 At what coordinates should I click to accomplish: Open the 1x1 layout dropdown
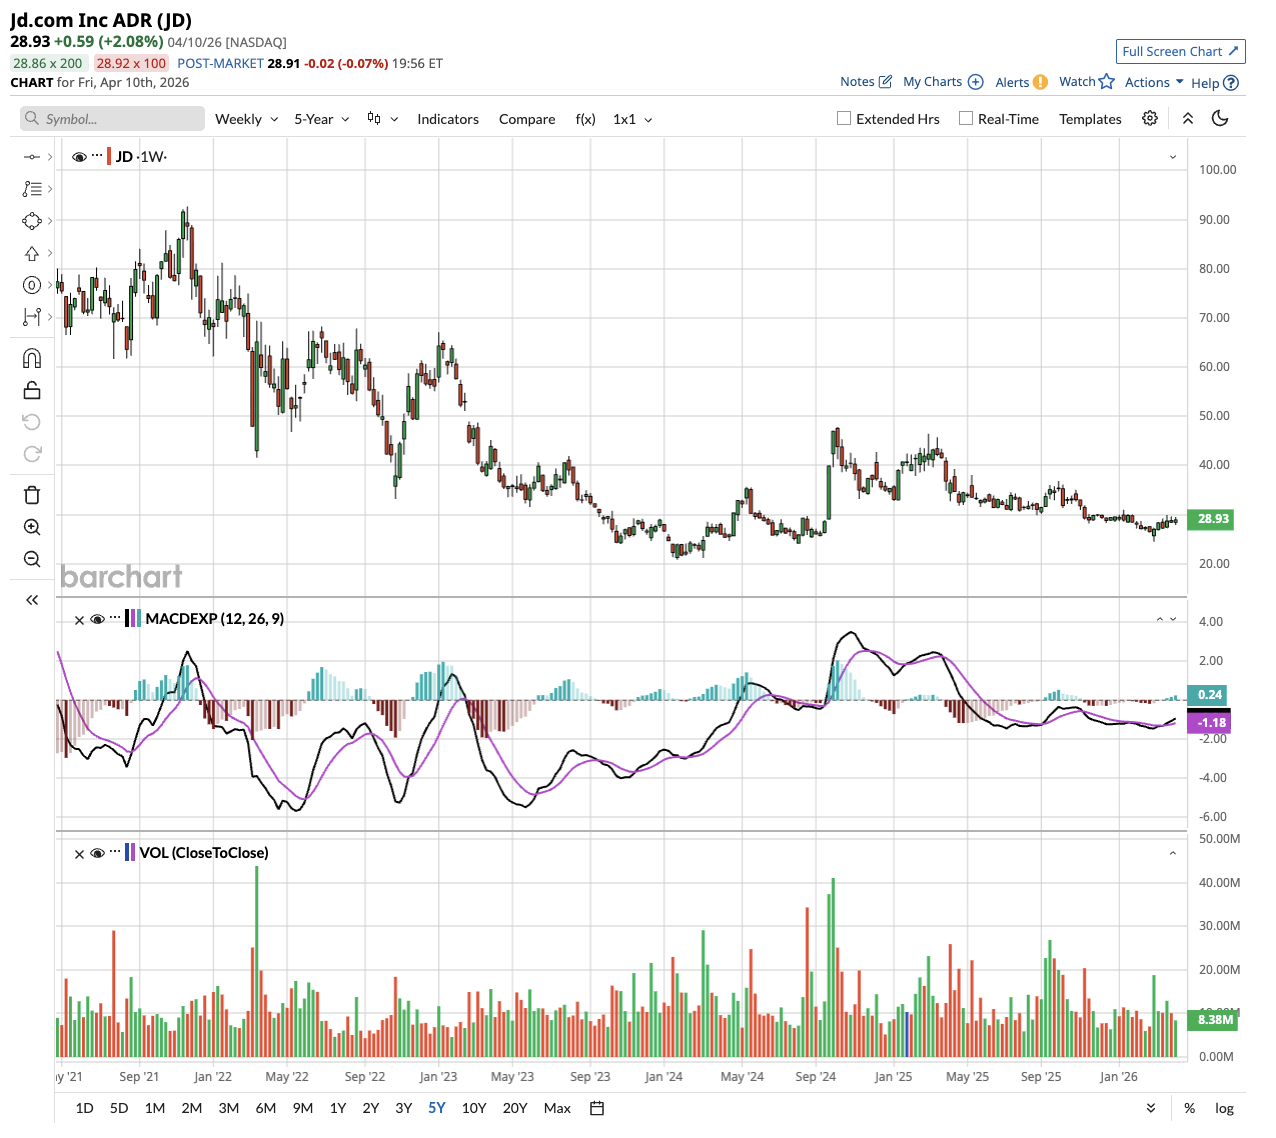pyautogui.click(x=632, y=119)
